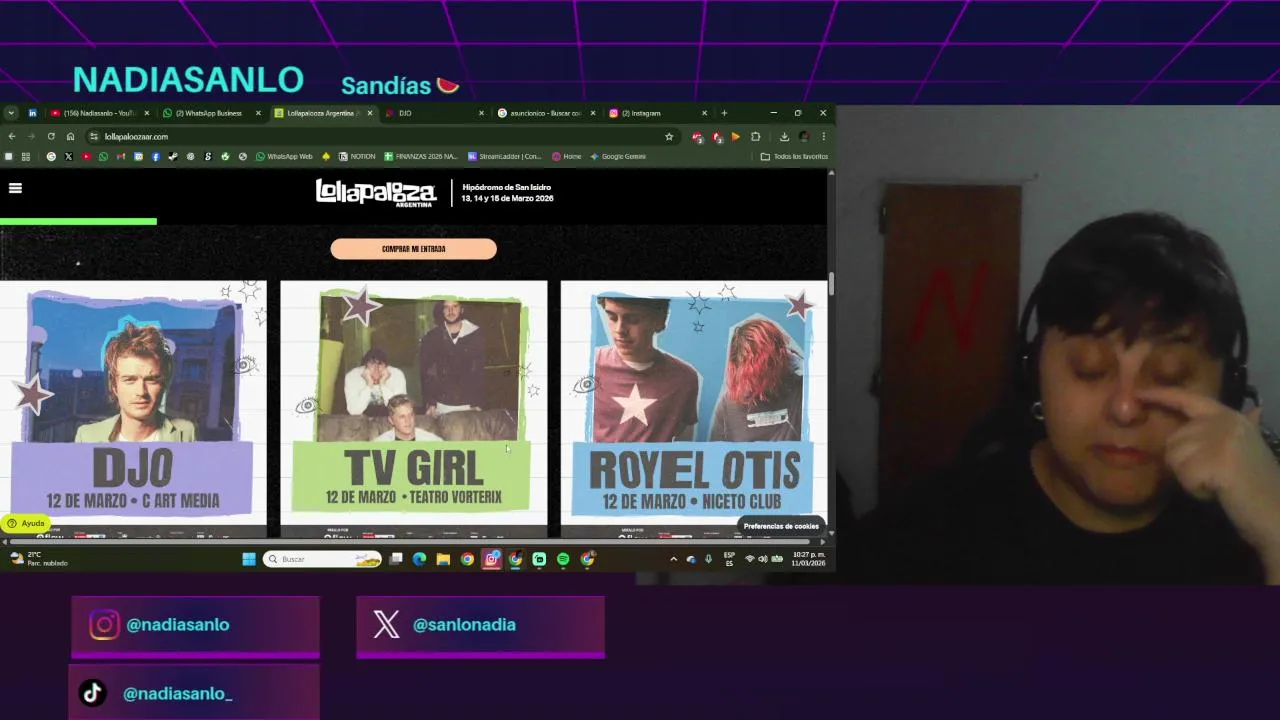Click the volume icon in system tray
The image size is (1280, 720).
point(763,559)
